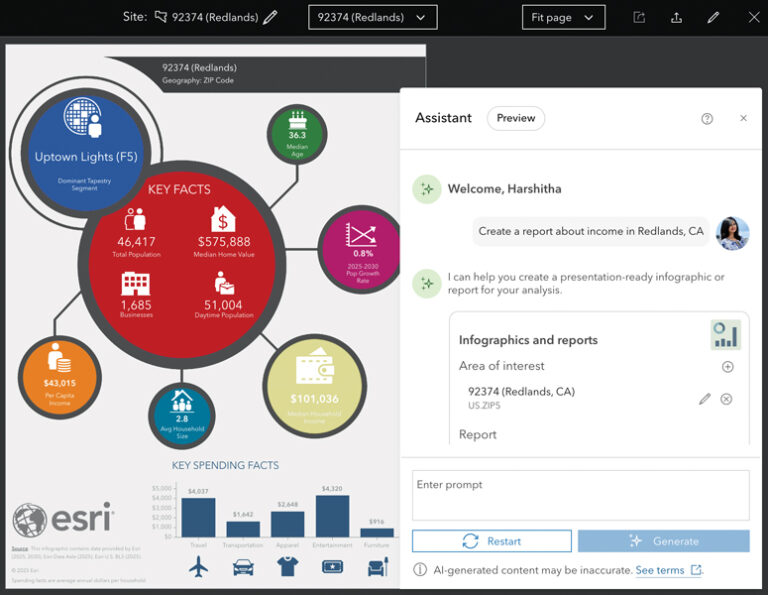Open the See terms link
The image size is (768, 595).
pyautogui.click(x=668, y=570)
